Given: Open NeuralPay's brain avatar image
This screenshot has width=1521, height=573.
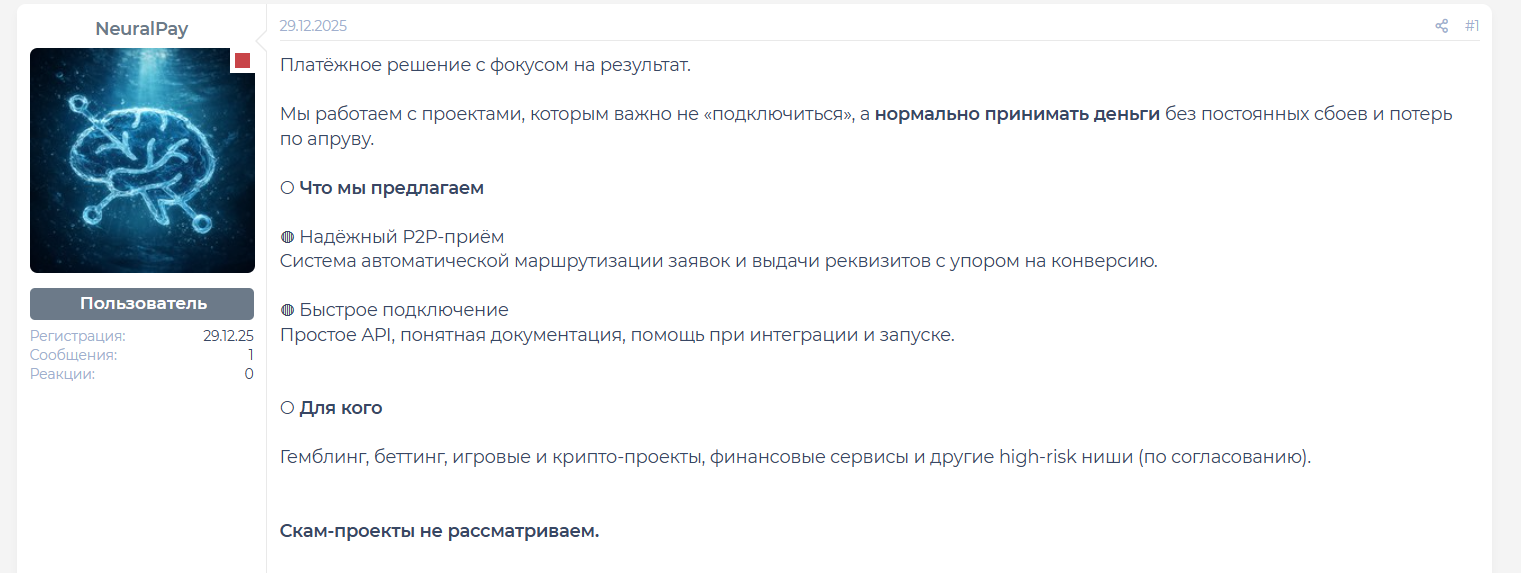Looking at the screenshot, I should [x=142, y=160].
